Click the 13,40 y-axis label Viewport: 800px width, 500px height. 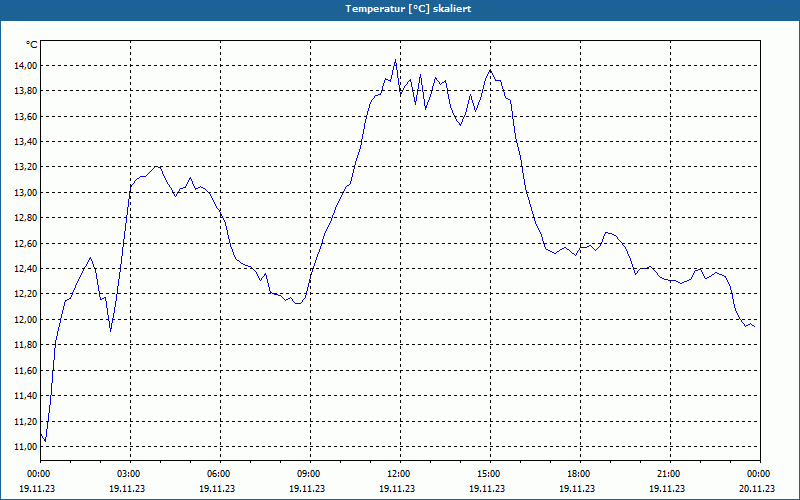pyautogui.click(x=25, y=141)
